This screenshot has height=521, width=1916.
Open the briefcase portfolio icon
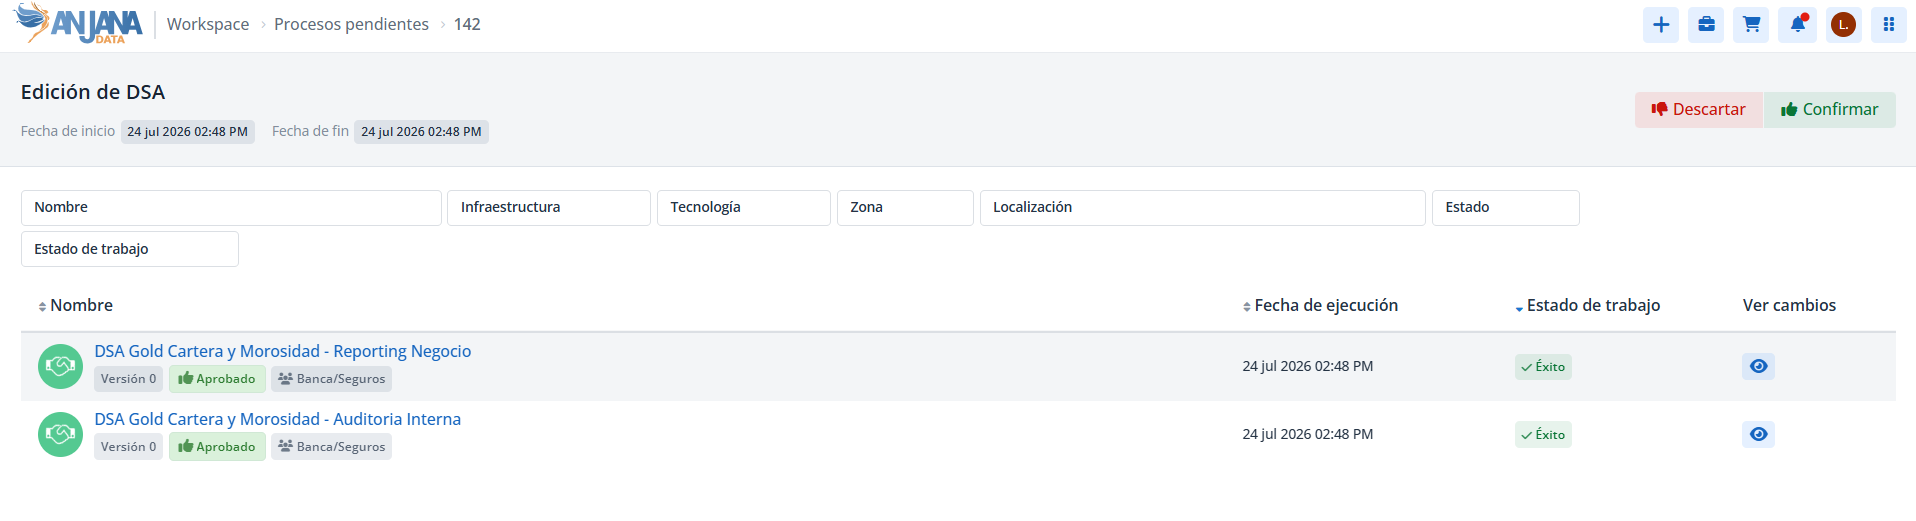pos(1706,25)
